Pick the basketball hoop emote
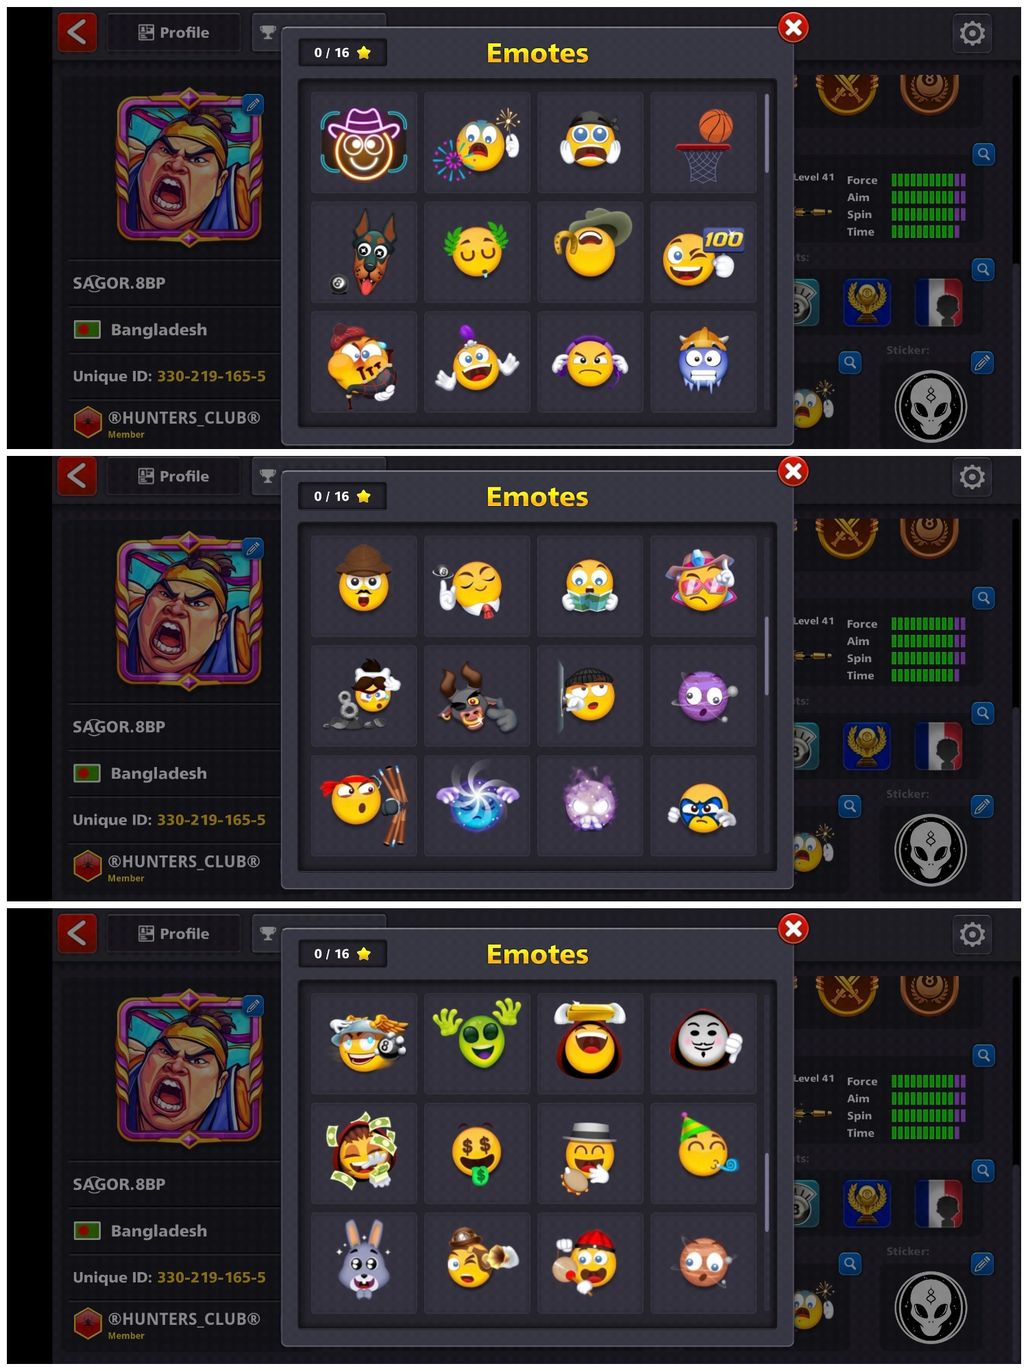 click(703, 144)
